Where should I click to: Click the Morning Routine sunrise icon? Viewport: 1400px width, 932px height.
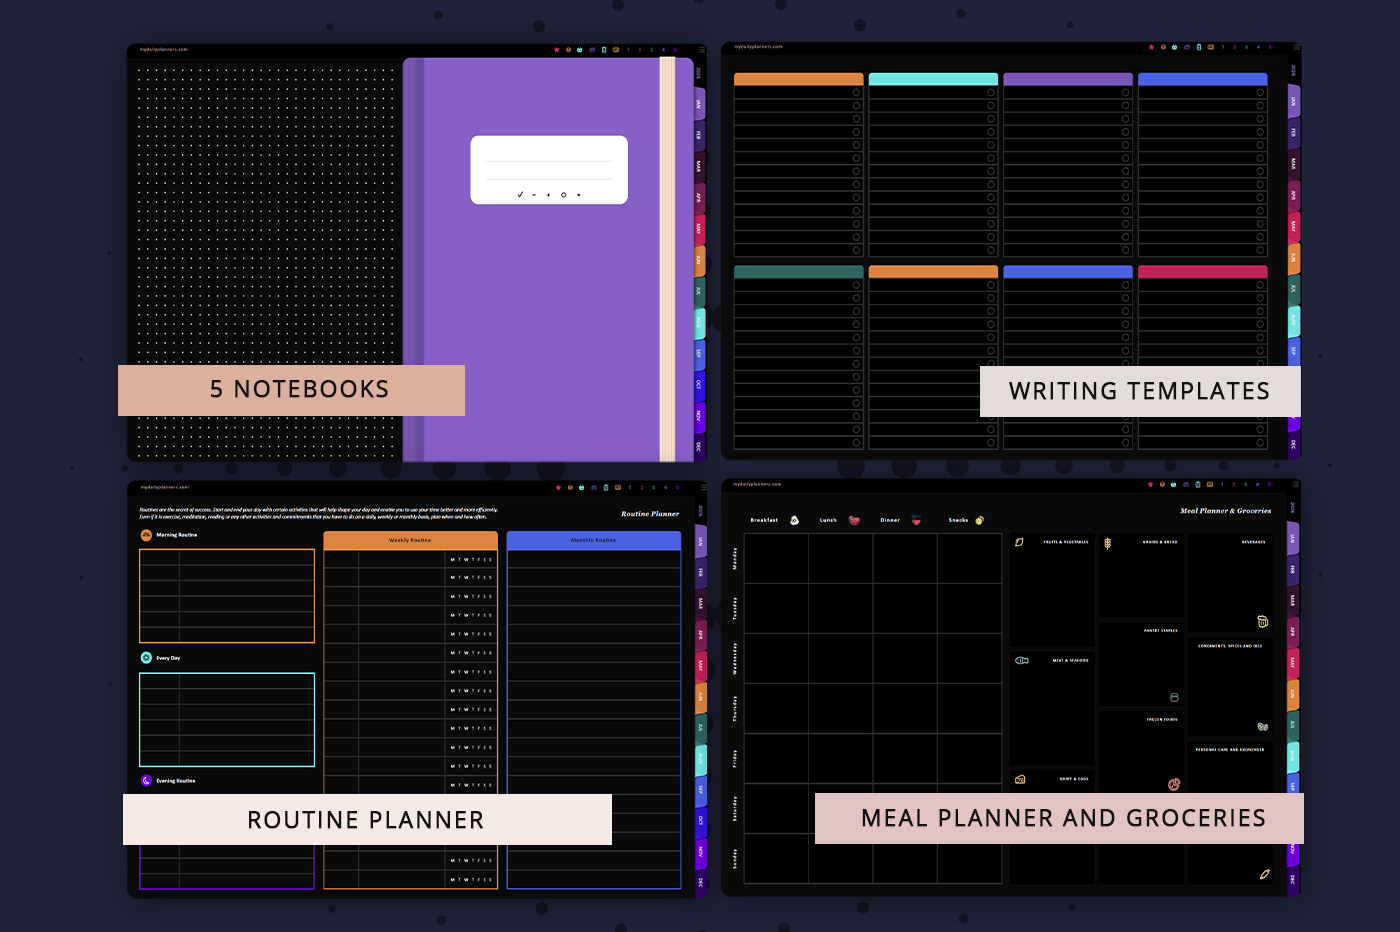coord(146,535)
